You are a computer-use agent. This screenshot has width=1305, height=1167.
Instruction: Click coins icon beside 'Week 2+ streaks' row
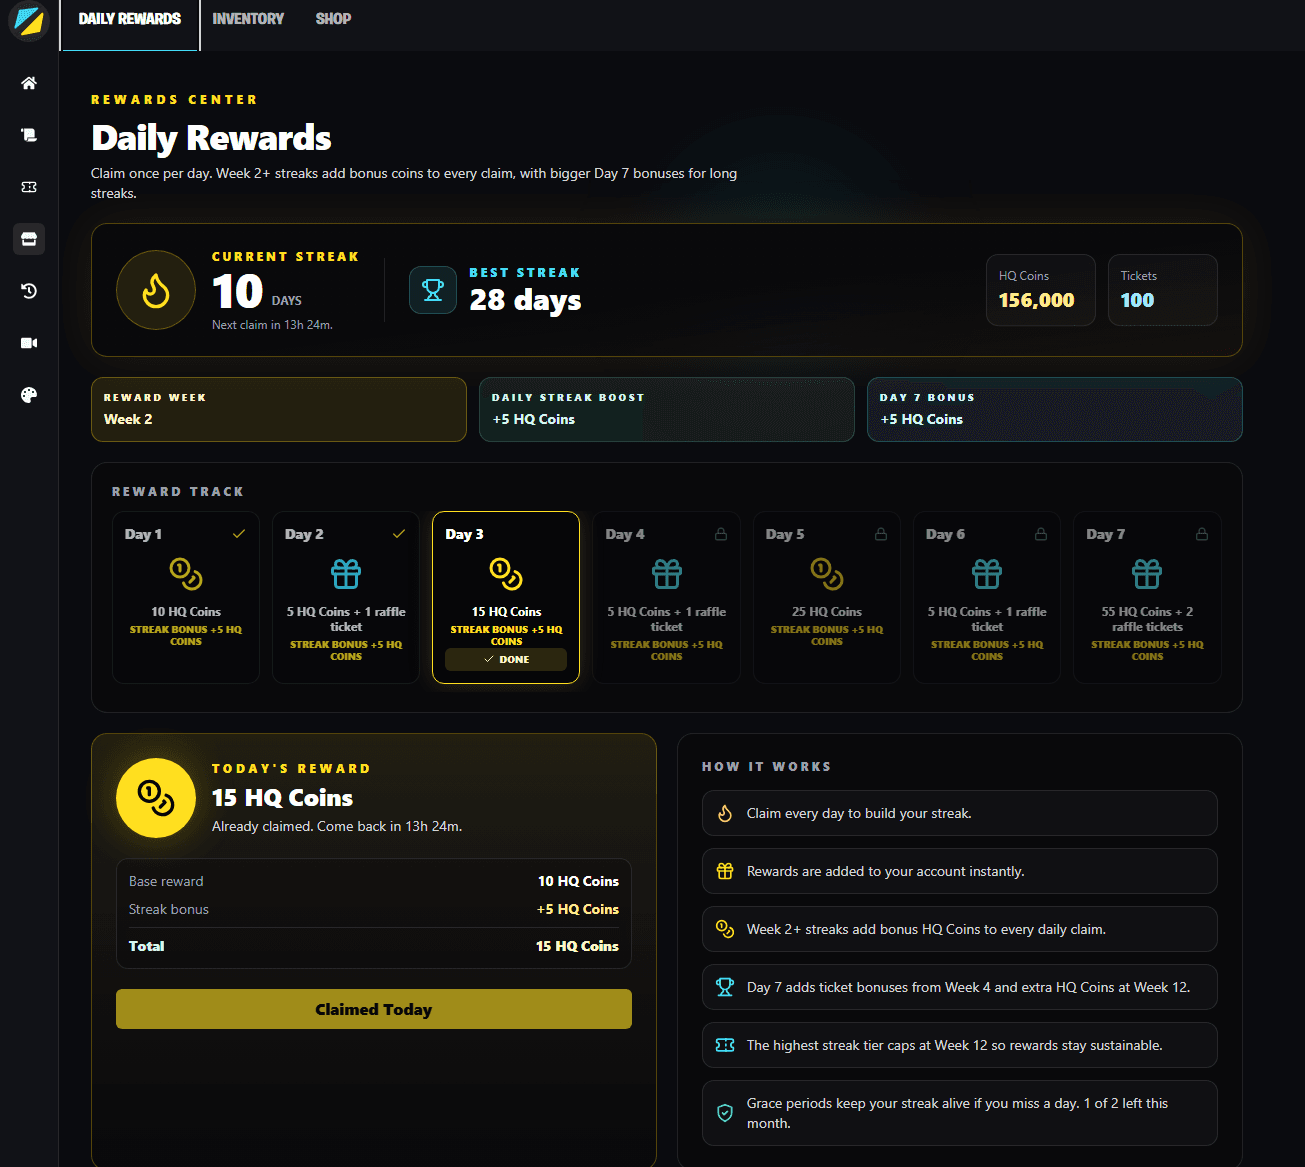725,930
